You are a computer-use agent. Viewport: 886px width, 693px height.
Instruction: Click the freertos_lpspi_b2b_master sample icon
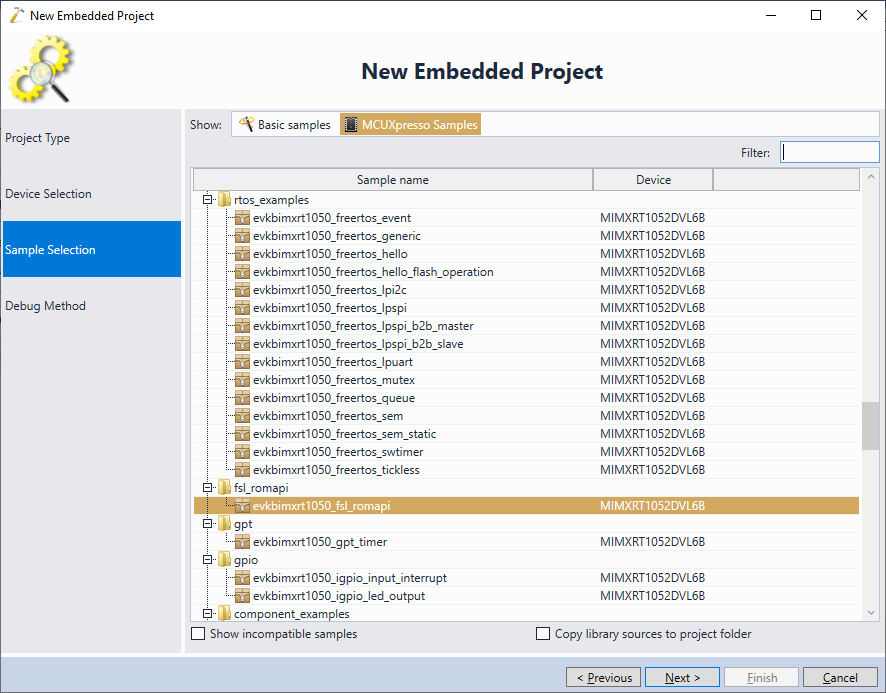[242, 326]
